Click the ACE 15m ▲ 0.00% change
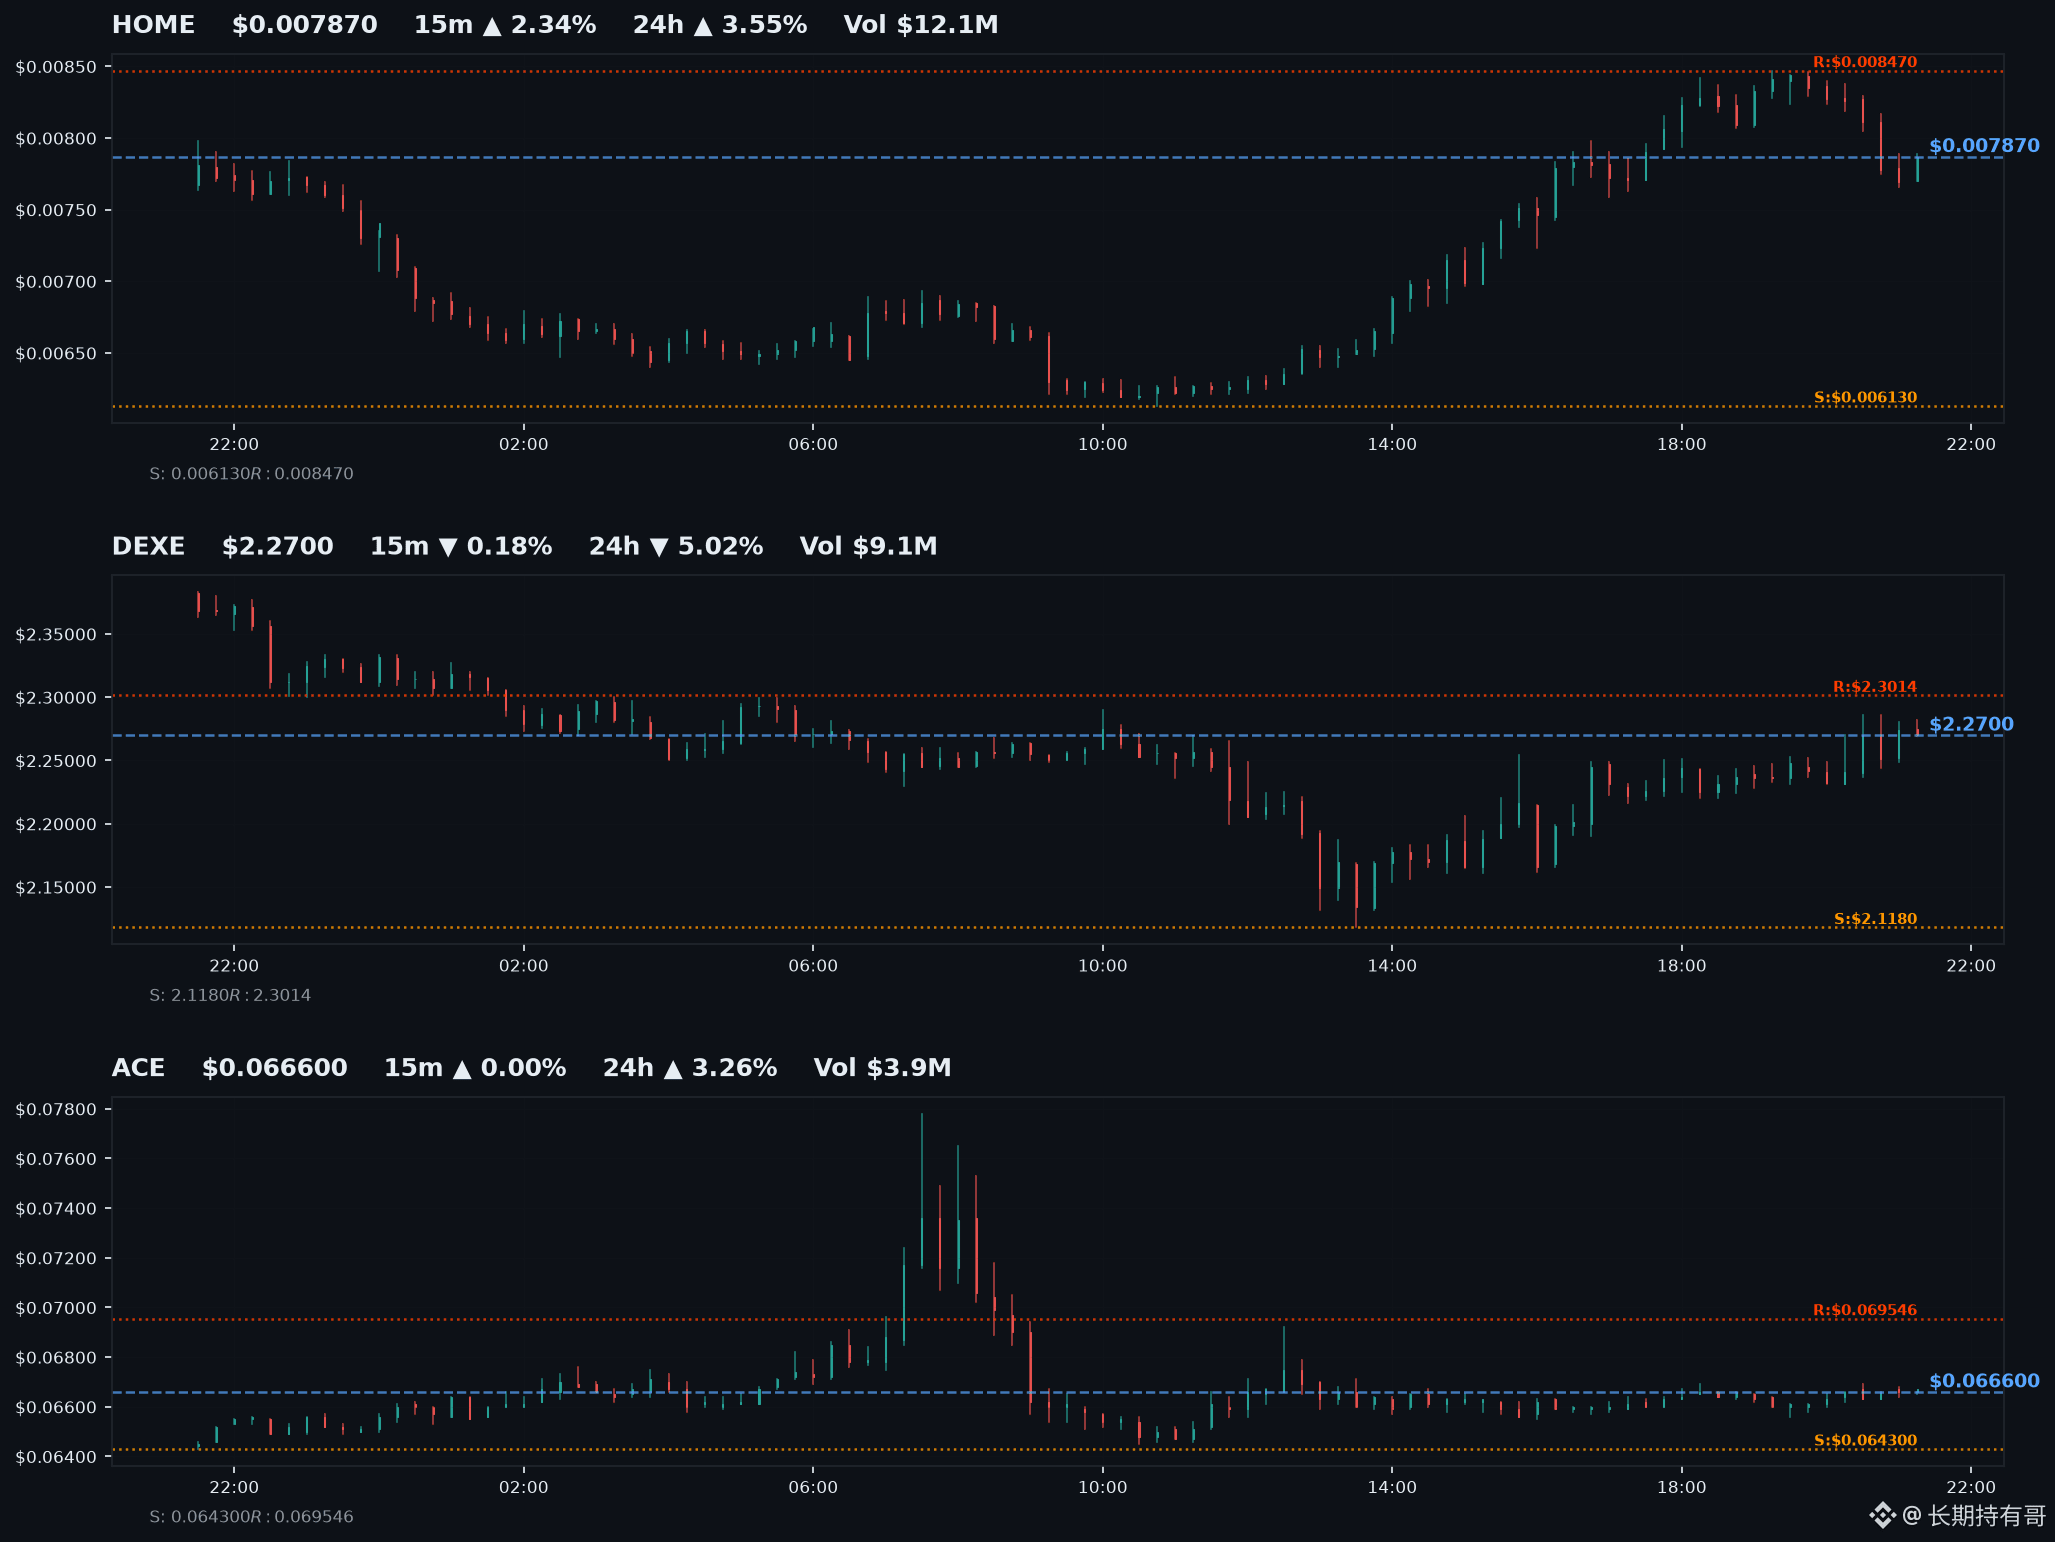Viewport: 2055px width, 1542px height. coord(475,1069)
